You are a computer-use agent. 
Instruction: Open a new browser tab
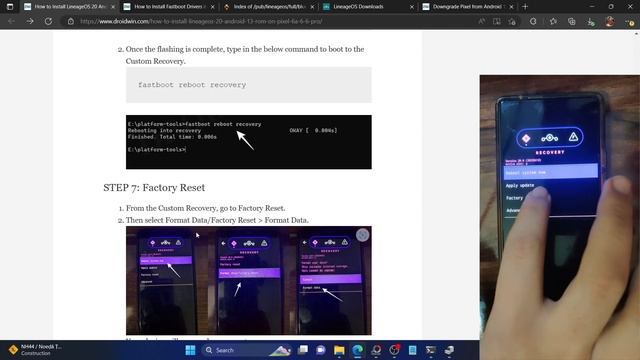(525, 7)
